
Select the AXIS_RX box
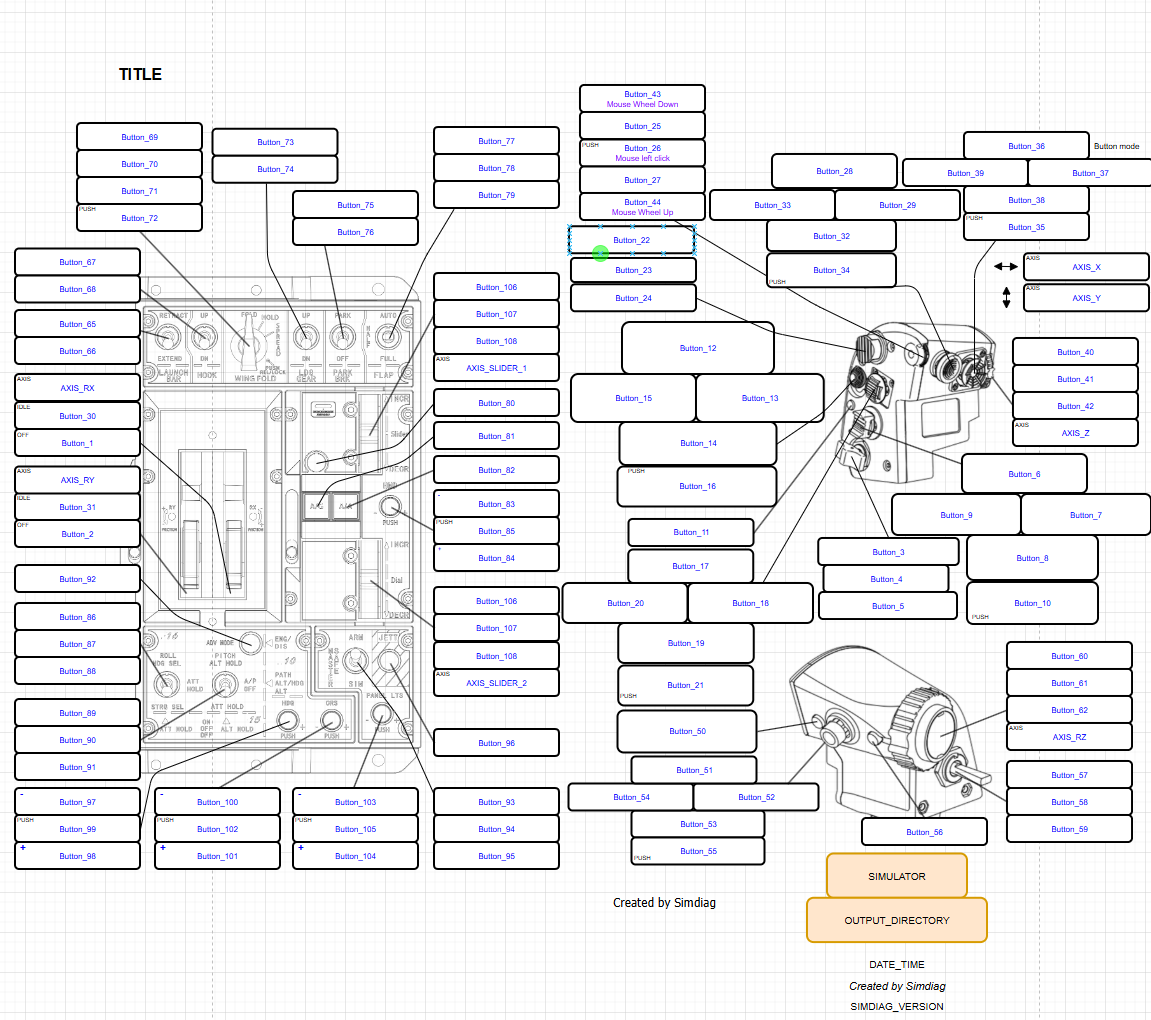click(x=77, y=388)
